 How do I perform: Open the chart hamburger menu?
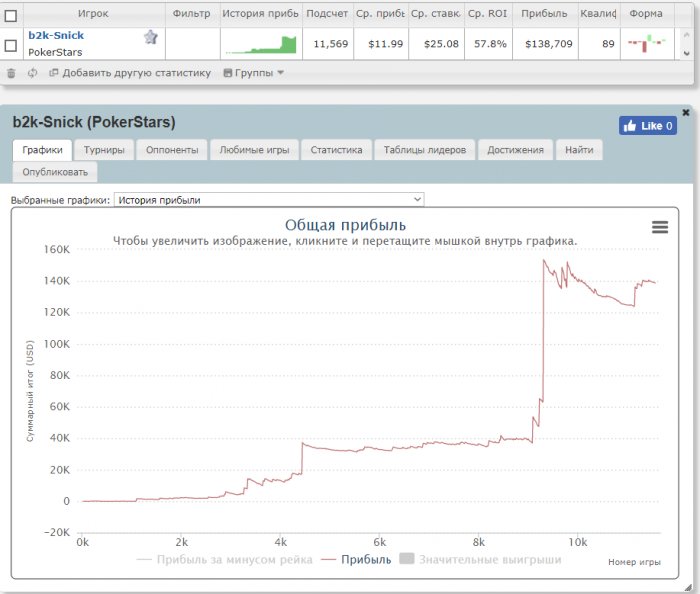coord(660,227)
